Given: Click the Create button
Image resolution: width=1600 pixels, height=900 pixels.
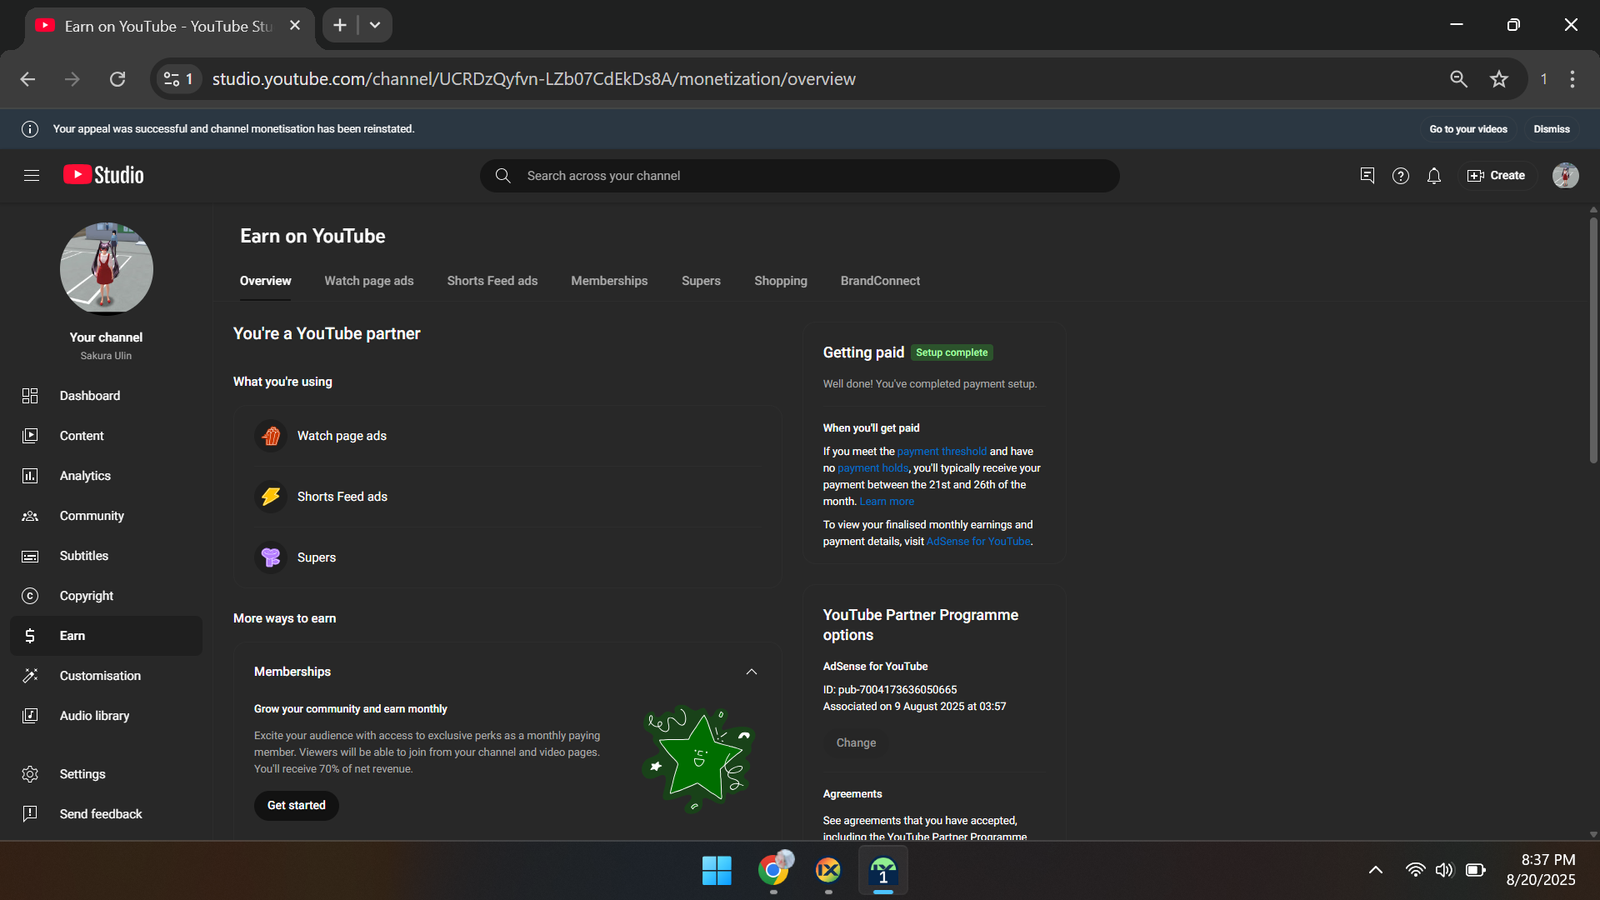Looking at the screenshot, I should coord(1496,175).
